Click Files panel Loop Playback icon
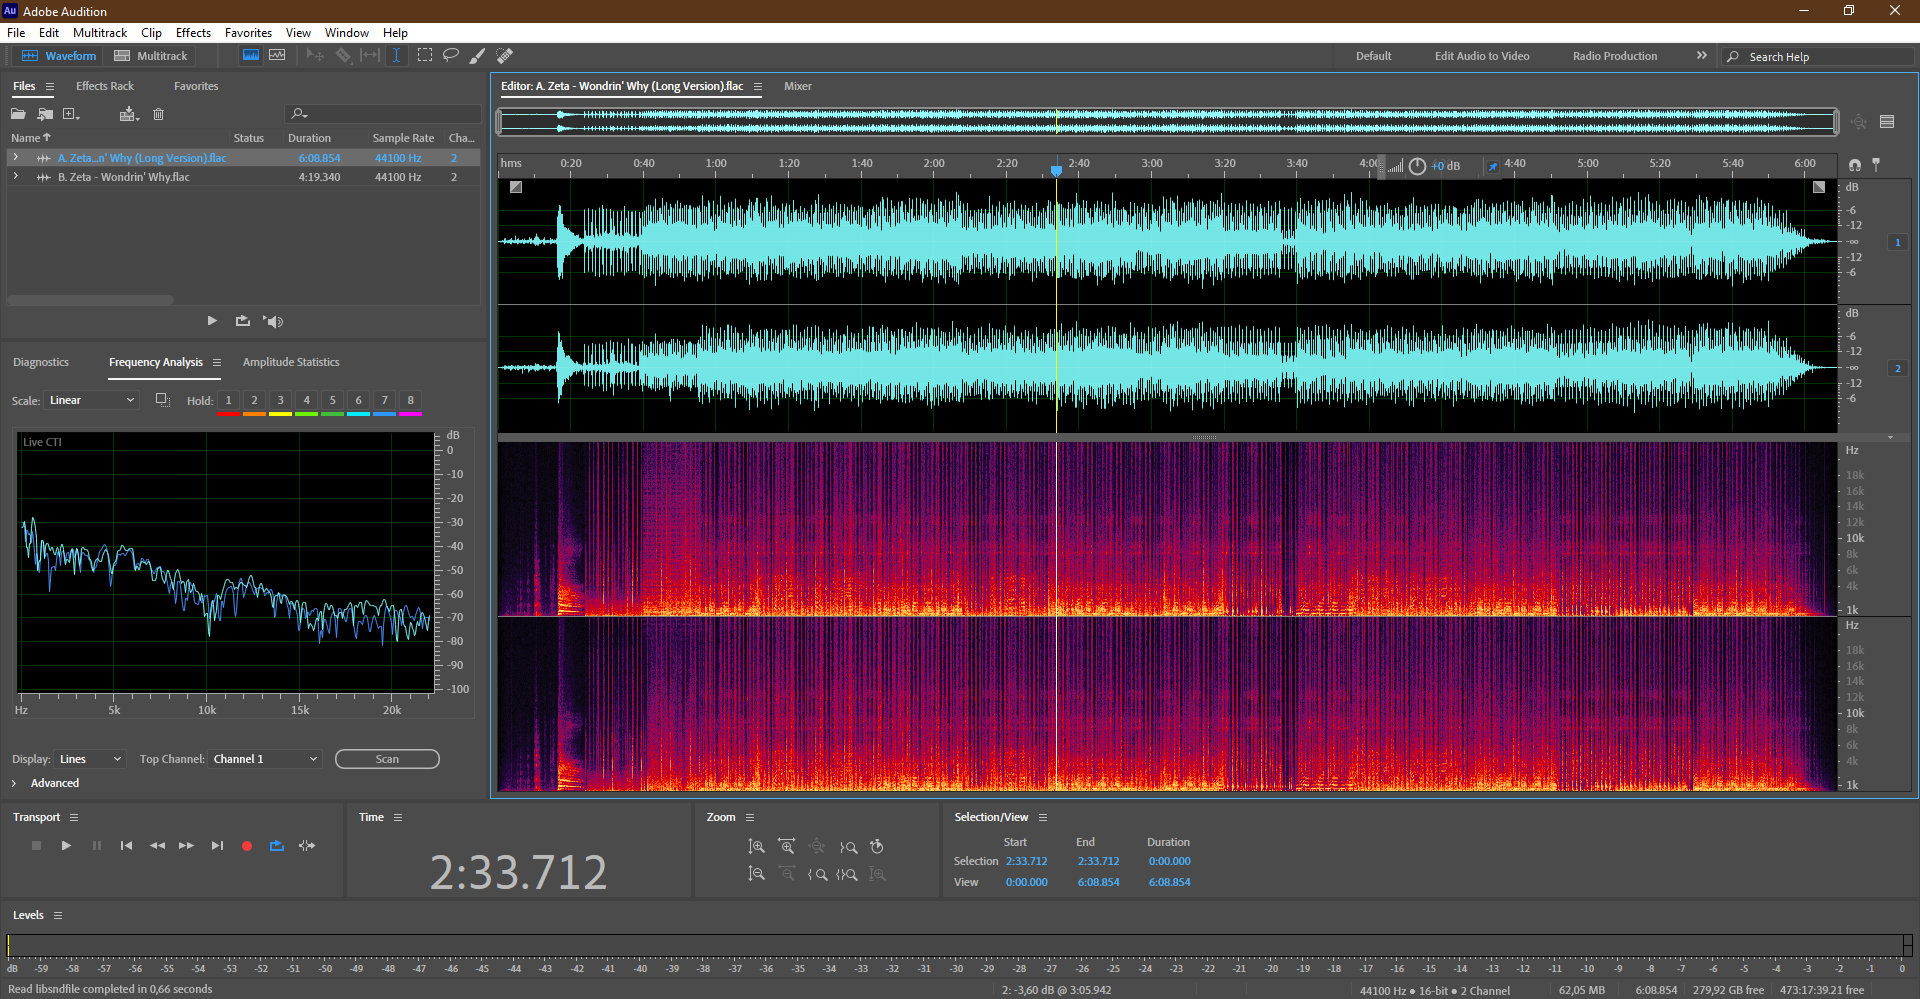 pos(242,321)
